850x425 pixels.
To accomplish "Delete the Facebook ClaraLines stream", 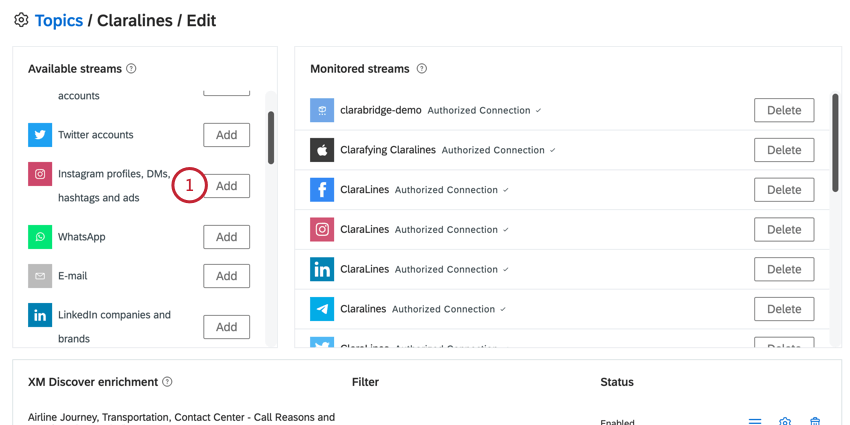I will 784,190.
